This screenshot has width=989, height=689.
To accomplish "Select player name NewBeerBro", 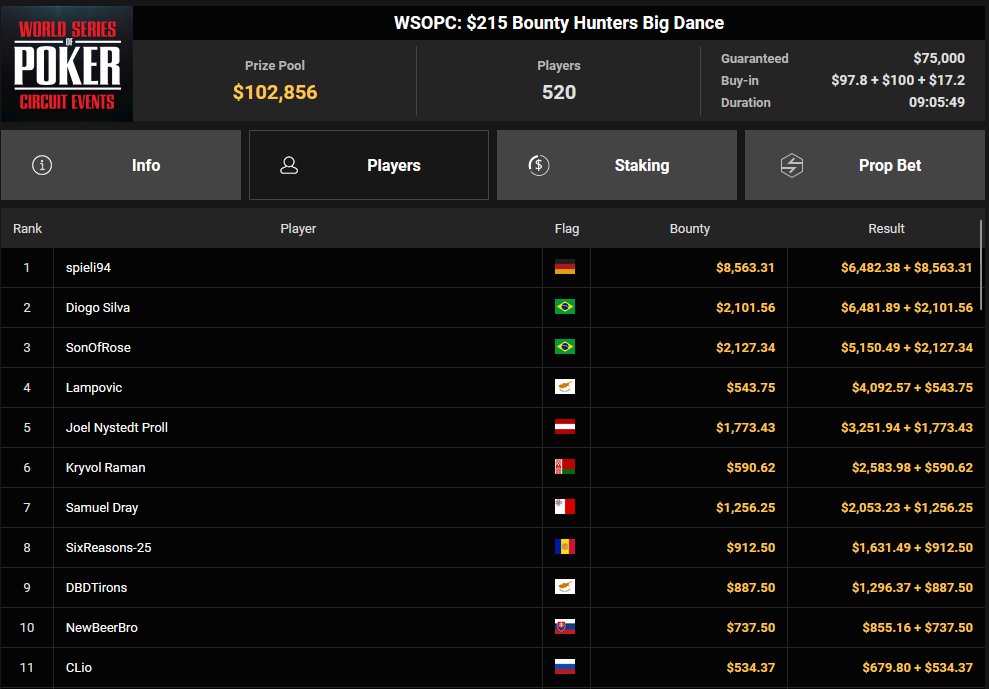I will tap(101, 627).
